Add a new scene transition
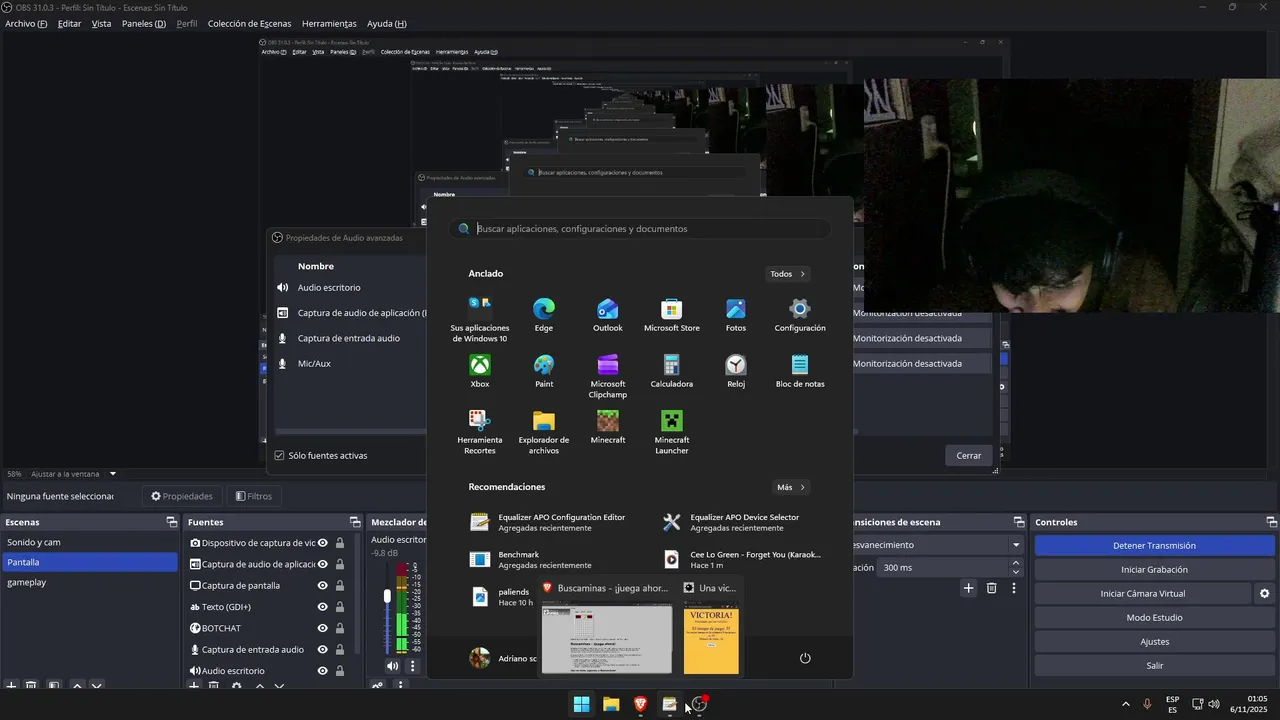This screenshot has height=720, width=1280. pos(968,588)
